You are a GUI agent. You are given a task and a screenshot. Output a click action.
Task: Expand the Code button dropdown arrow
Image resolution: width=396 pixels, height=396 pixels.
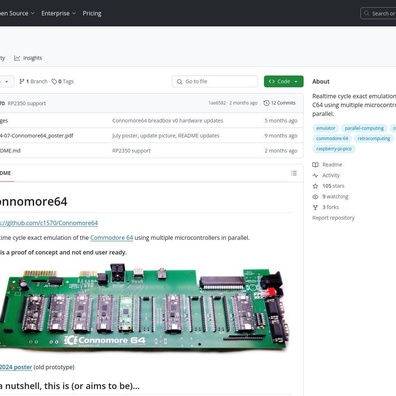pos(296,82)
